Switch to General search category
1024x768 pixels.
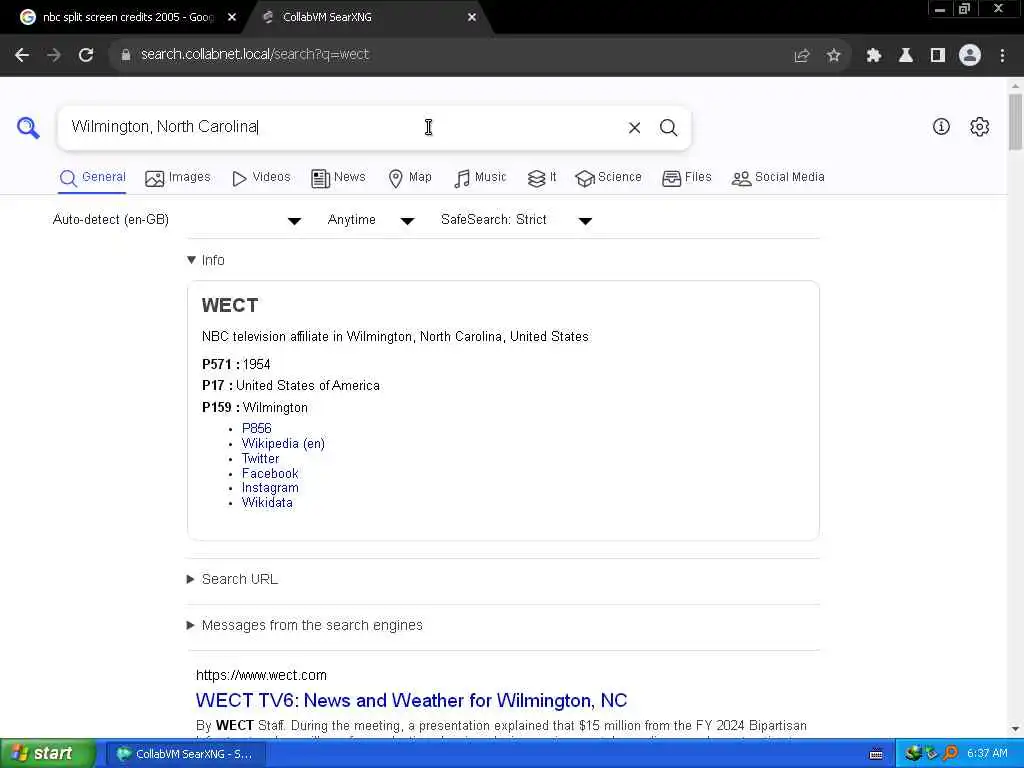pos(93,178)
